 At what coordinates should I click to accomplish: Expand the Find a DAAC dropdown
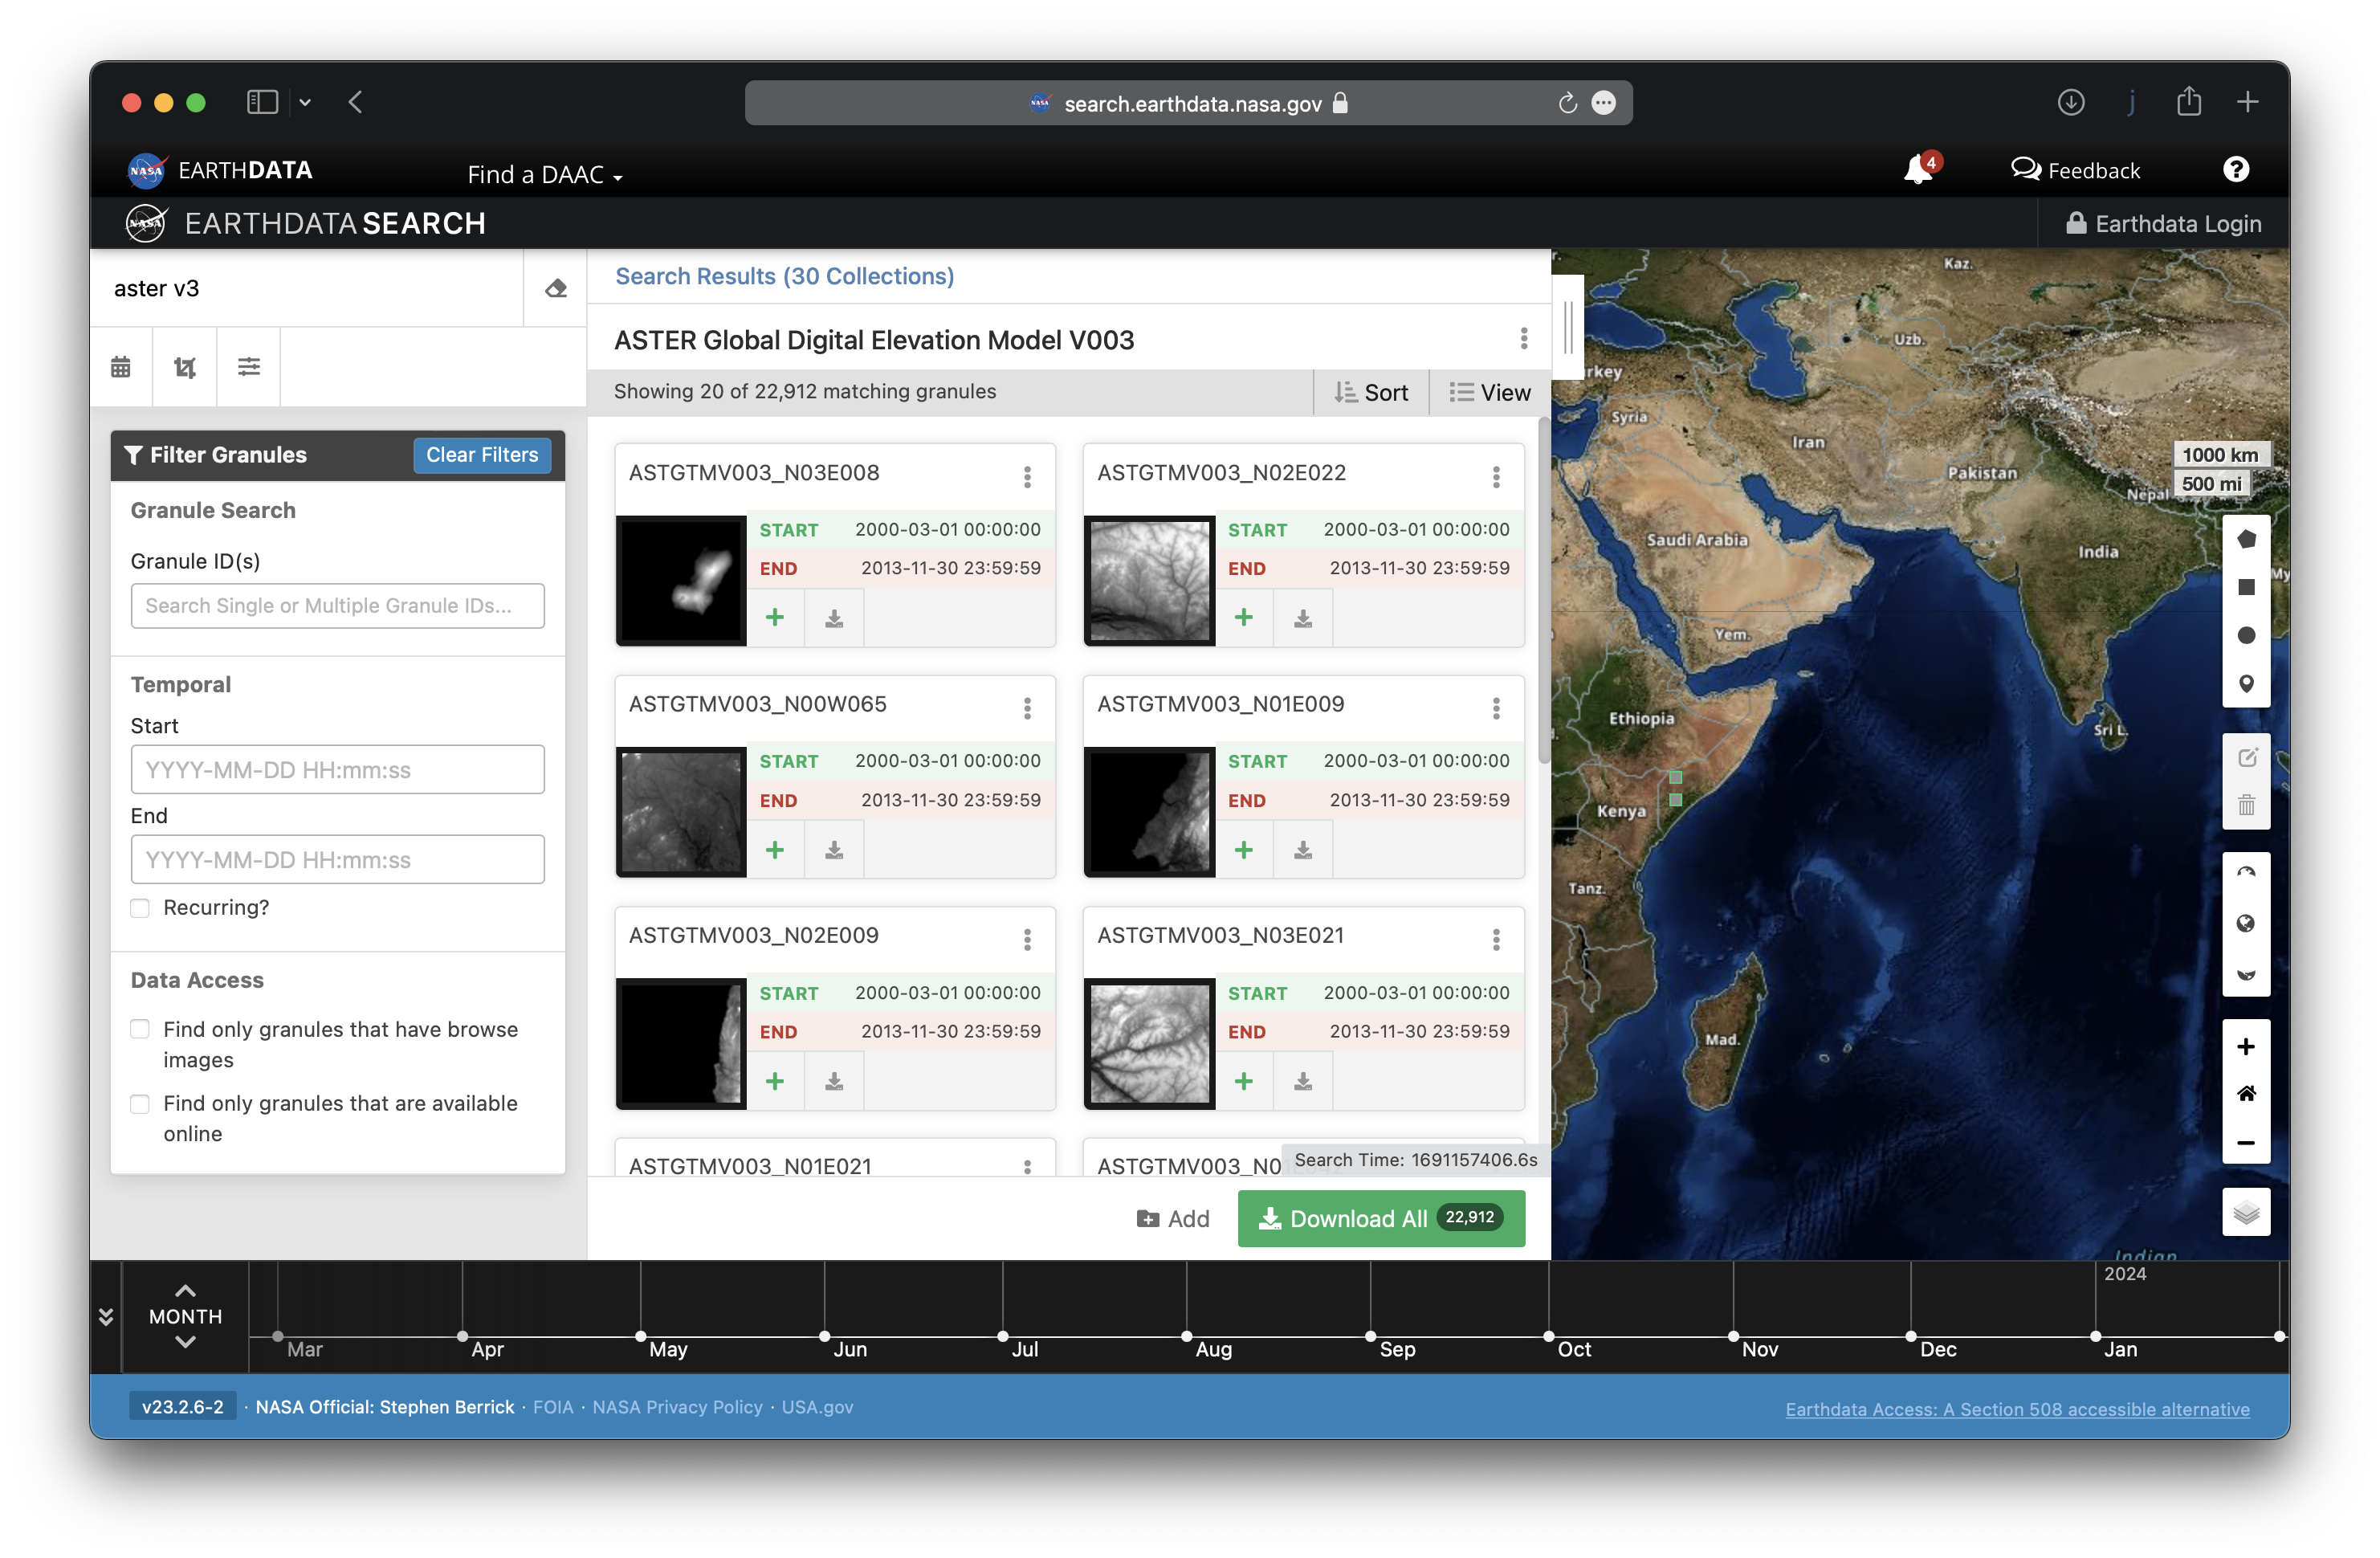point(545,175)
